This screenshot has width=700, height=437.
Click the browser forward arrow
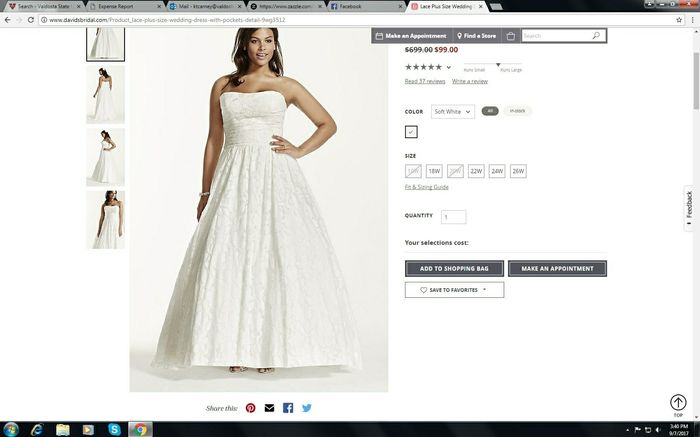(x=19, y=20)
